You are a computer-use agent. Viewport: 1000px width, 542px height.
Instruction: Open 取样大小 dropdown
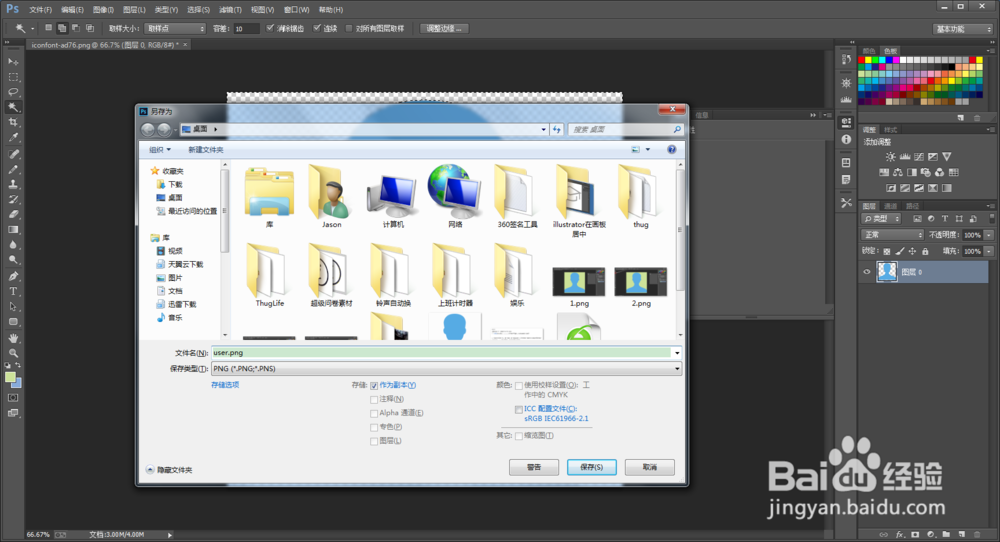click(x=175, y=29)
